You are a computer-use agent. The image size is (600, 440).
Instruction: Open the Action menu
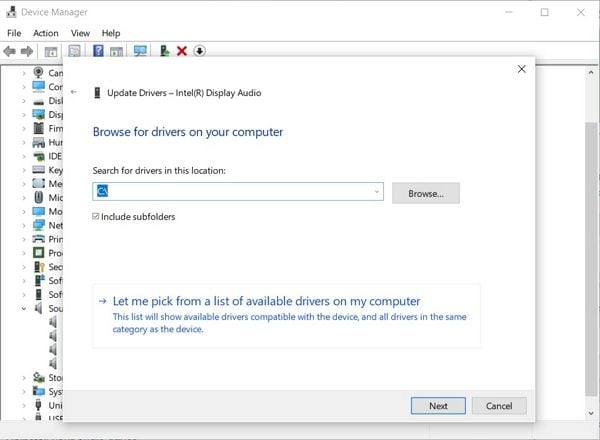coord(46,33)
